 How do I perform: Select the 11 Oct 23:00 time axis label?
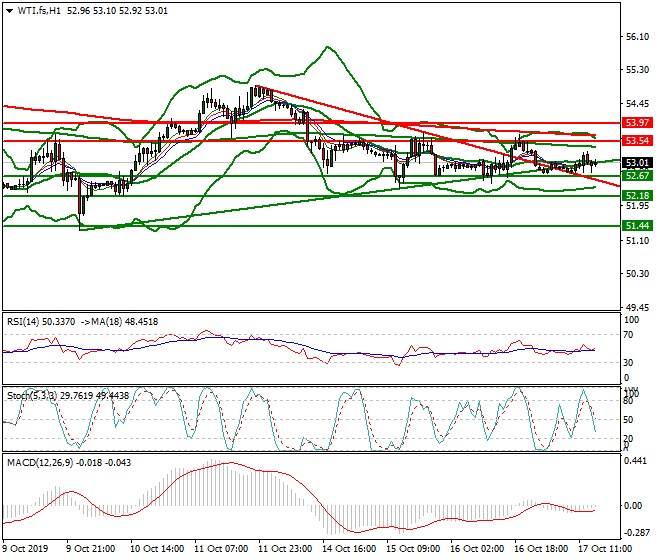[x=285, y=549]
